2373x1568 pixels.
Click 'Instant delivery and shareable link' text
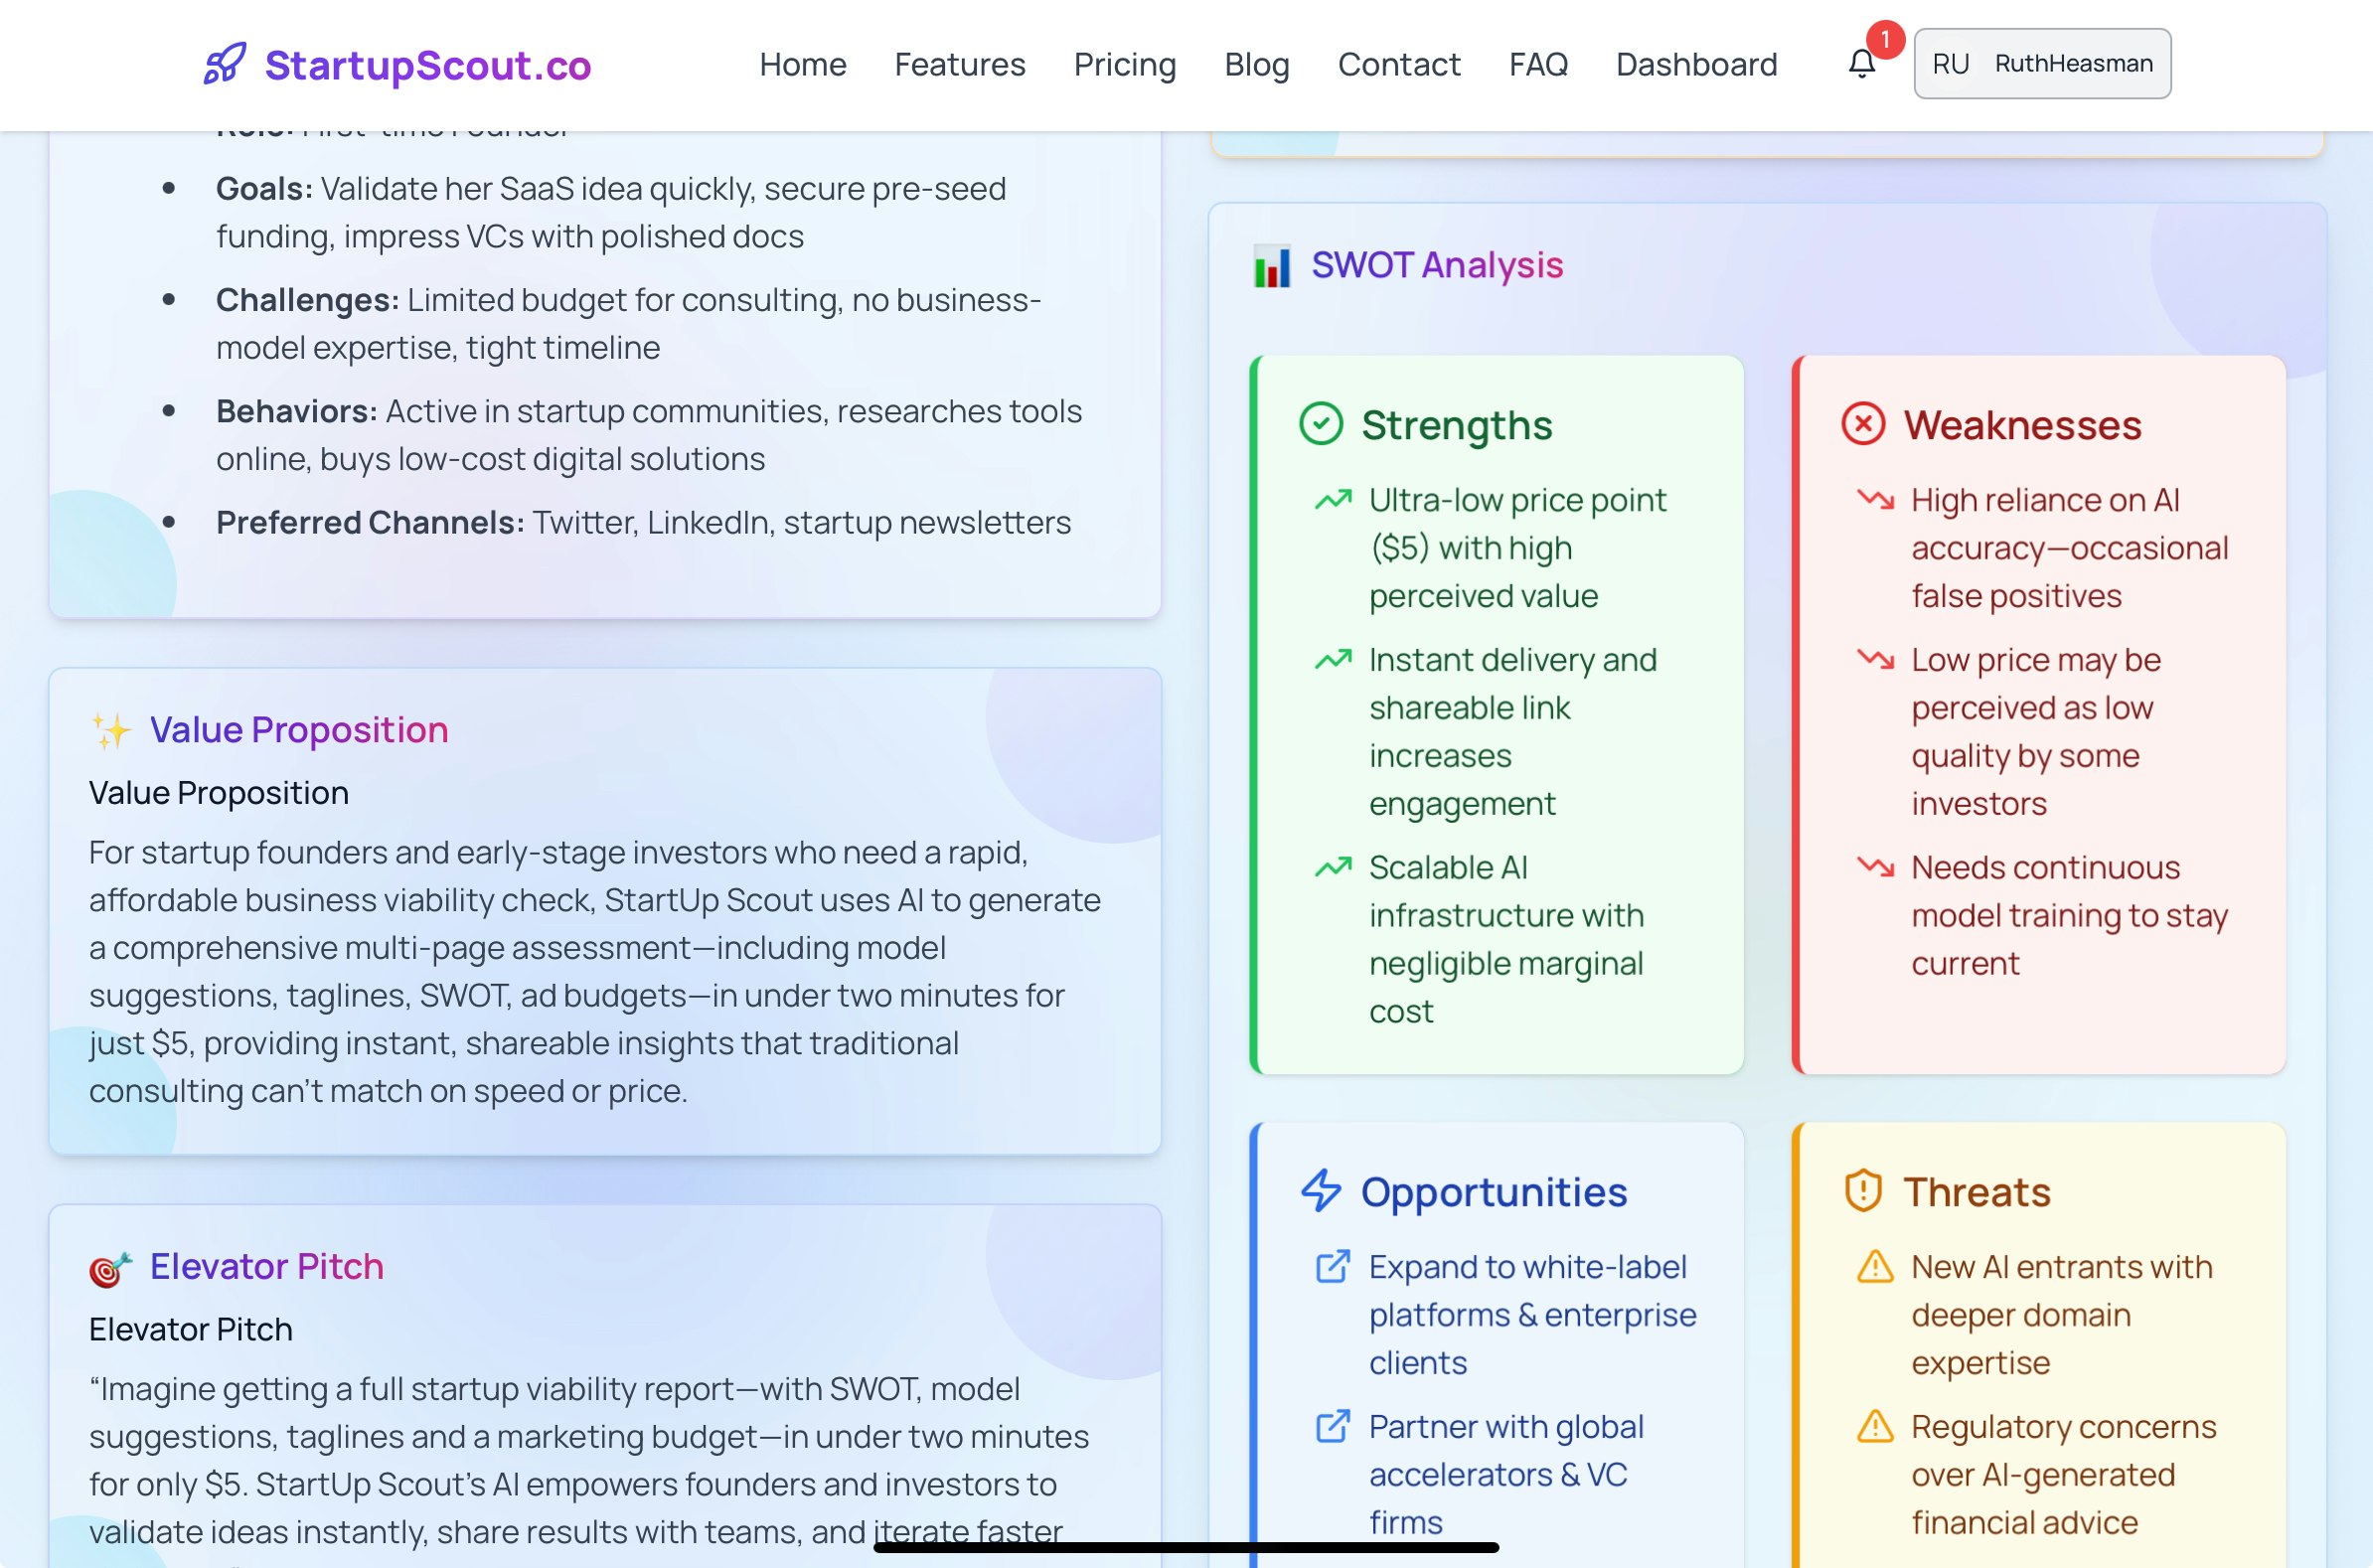1512,731
